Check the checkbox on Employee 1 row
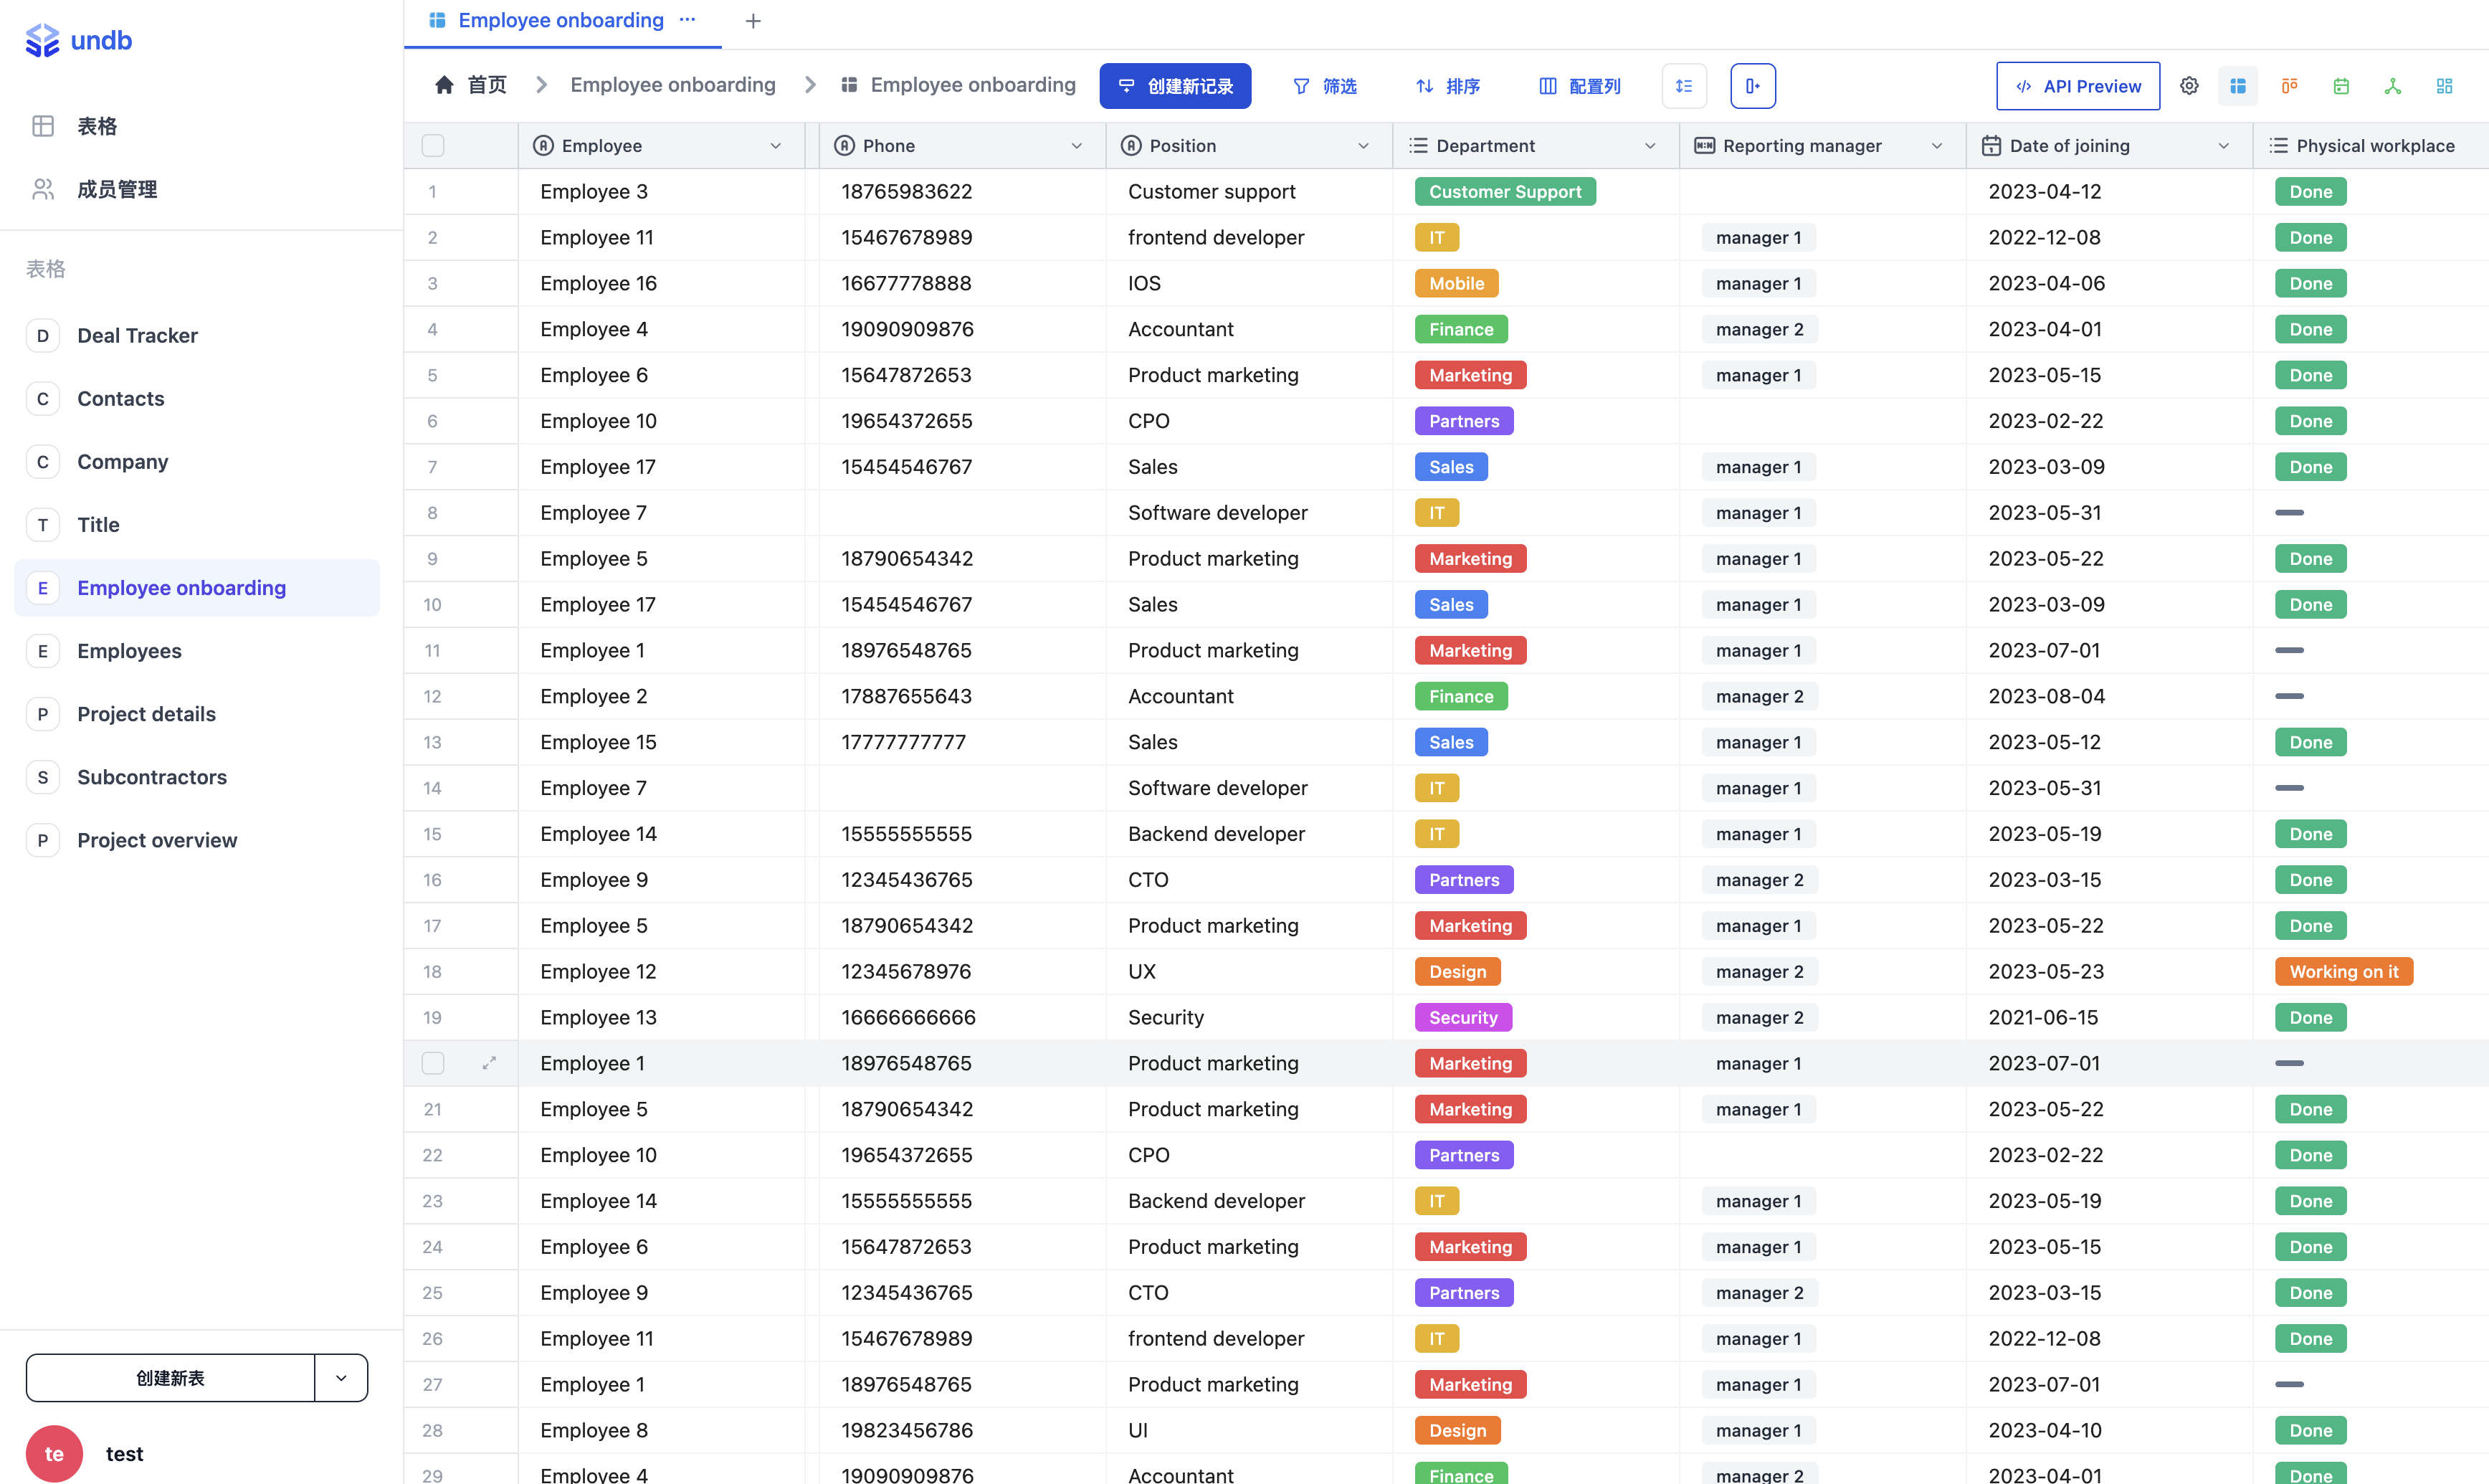The width and height of the screenshot is (2489, 1484). click(433, 1063)
